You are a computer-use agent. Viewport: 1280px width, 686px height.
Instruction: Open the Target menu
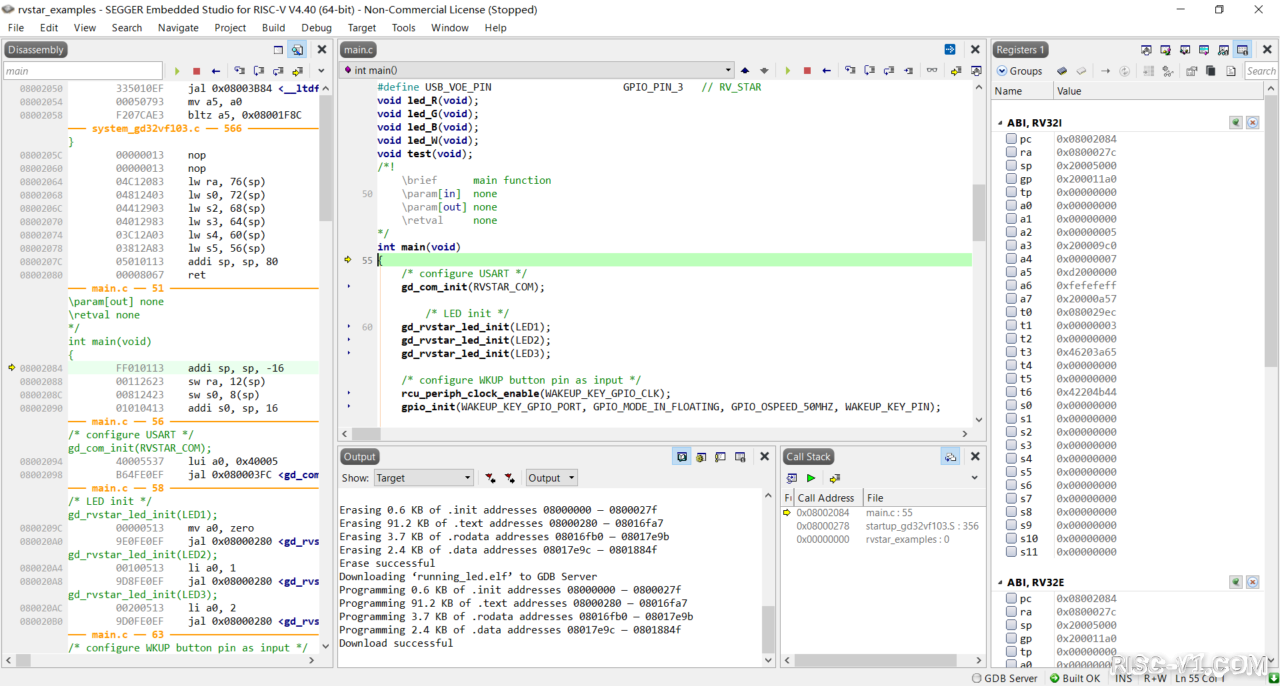(x=361, y=28)
